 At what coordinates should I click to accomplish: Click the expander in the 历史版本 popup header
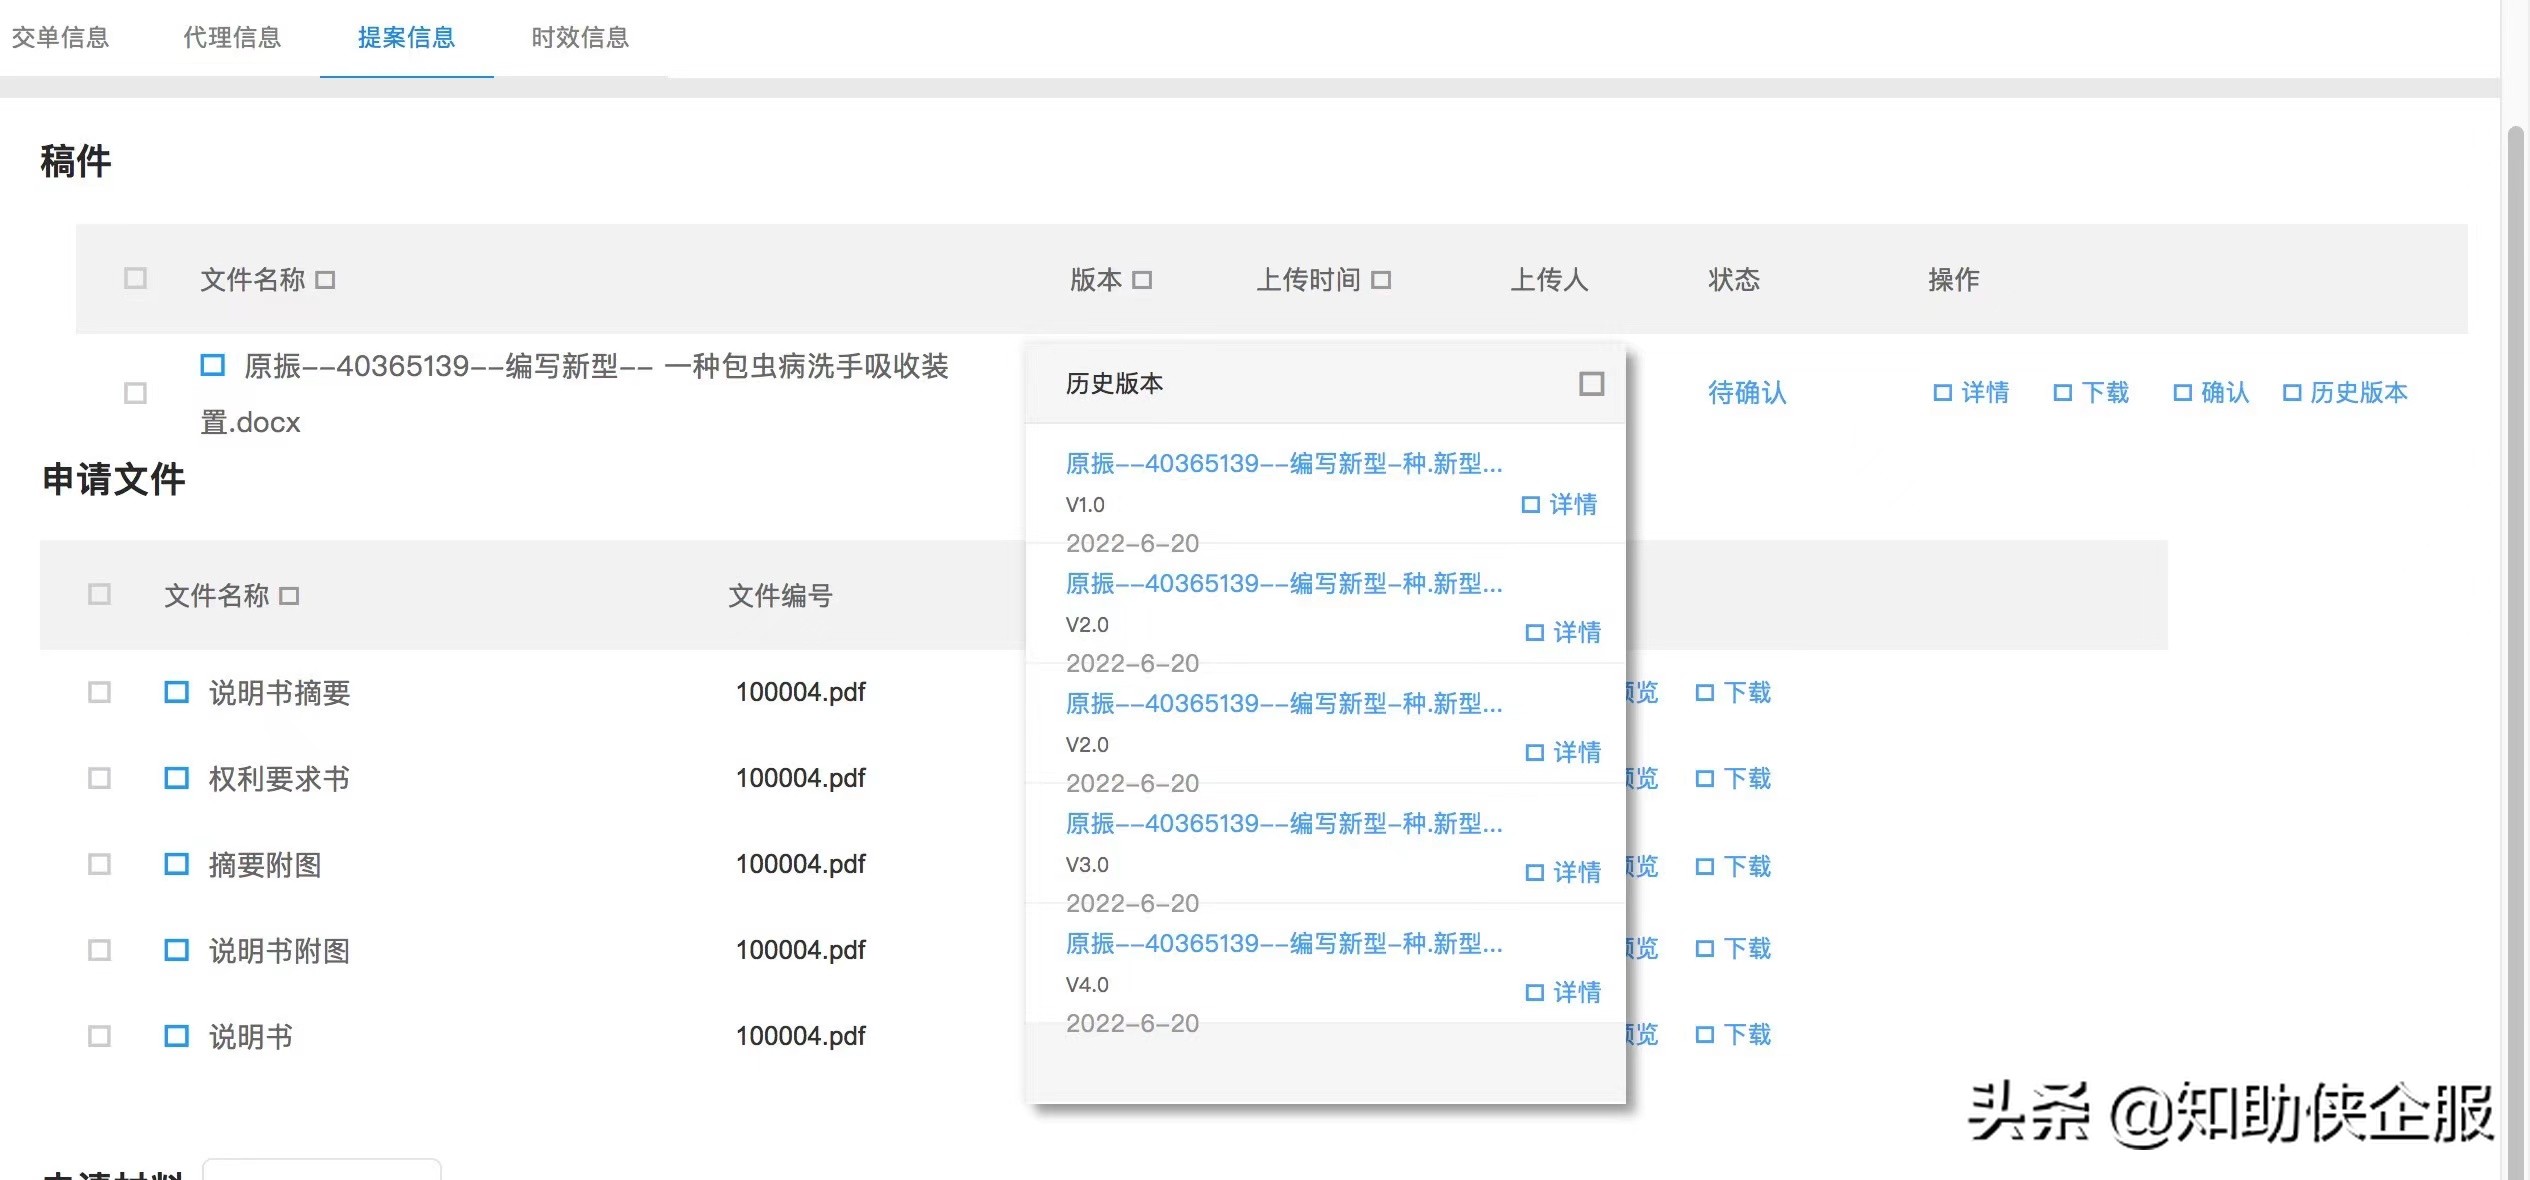coord(1591,384)
